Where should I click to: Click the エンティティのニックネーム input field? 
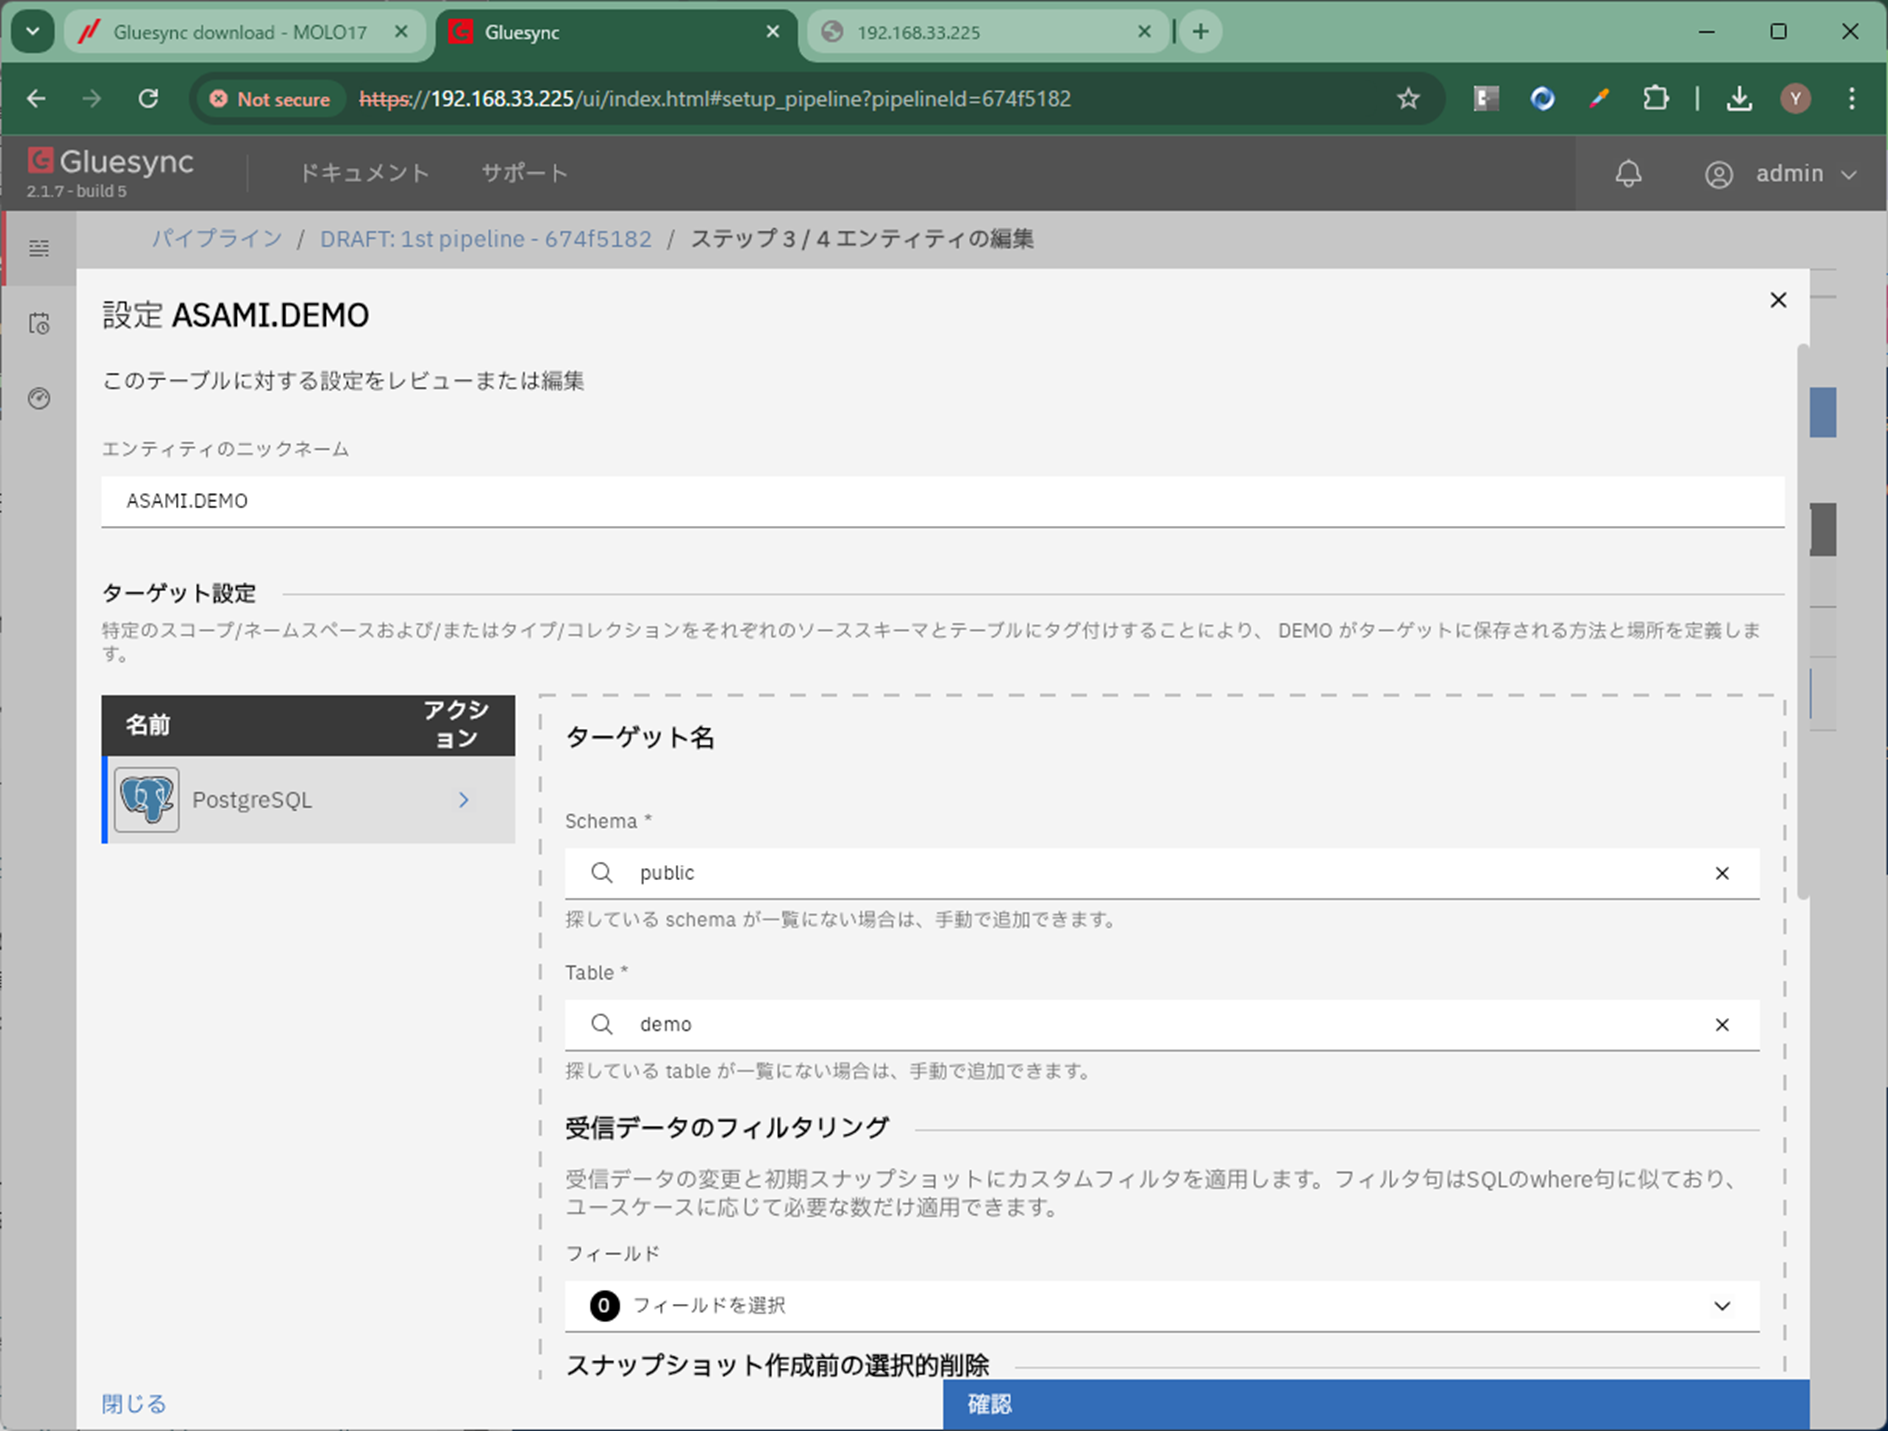[942, 501]
